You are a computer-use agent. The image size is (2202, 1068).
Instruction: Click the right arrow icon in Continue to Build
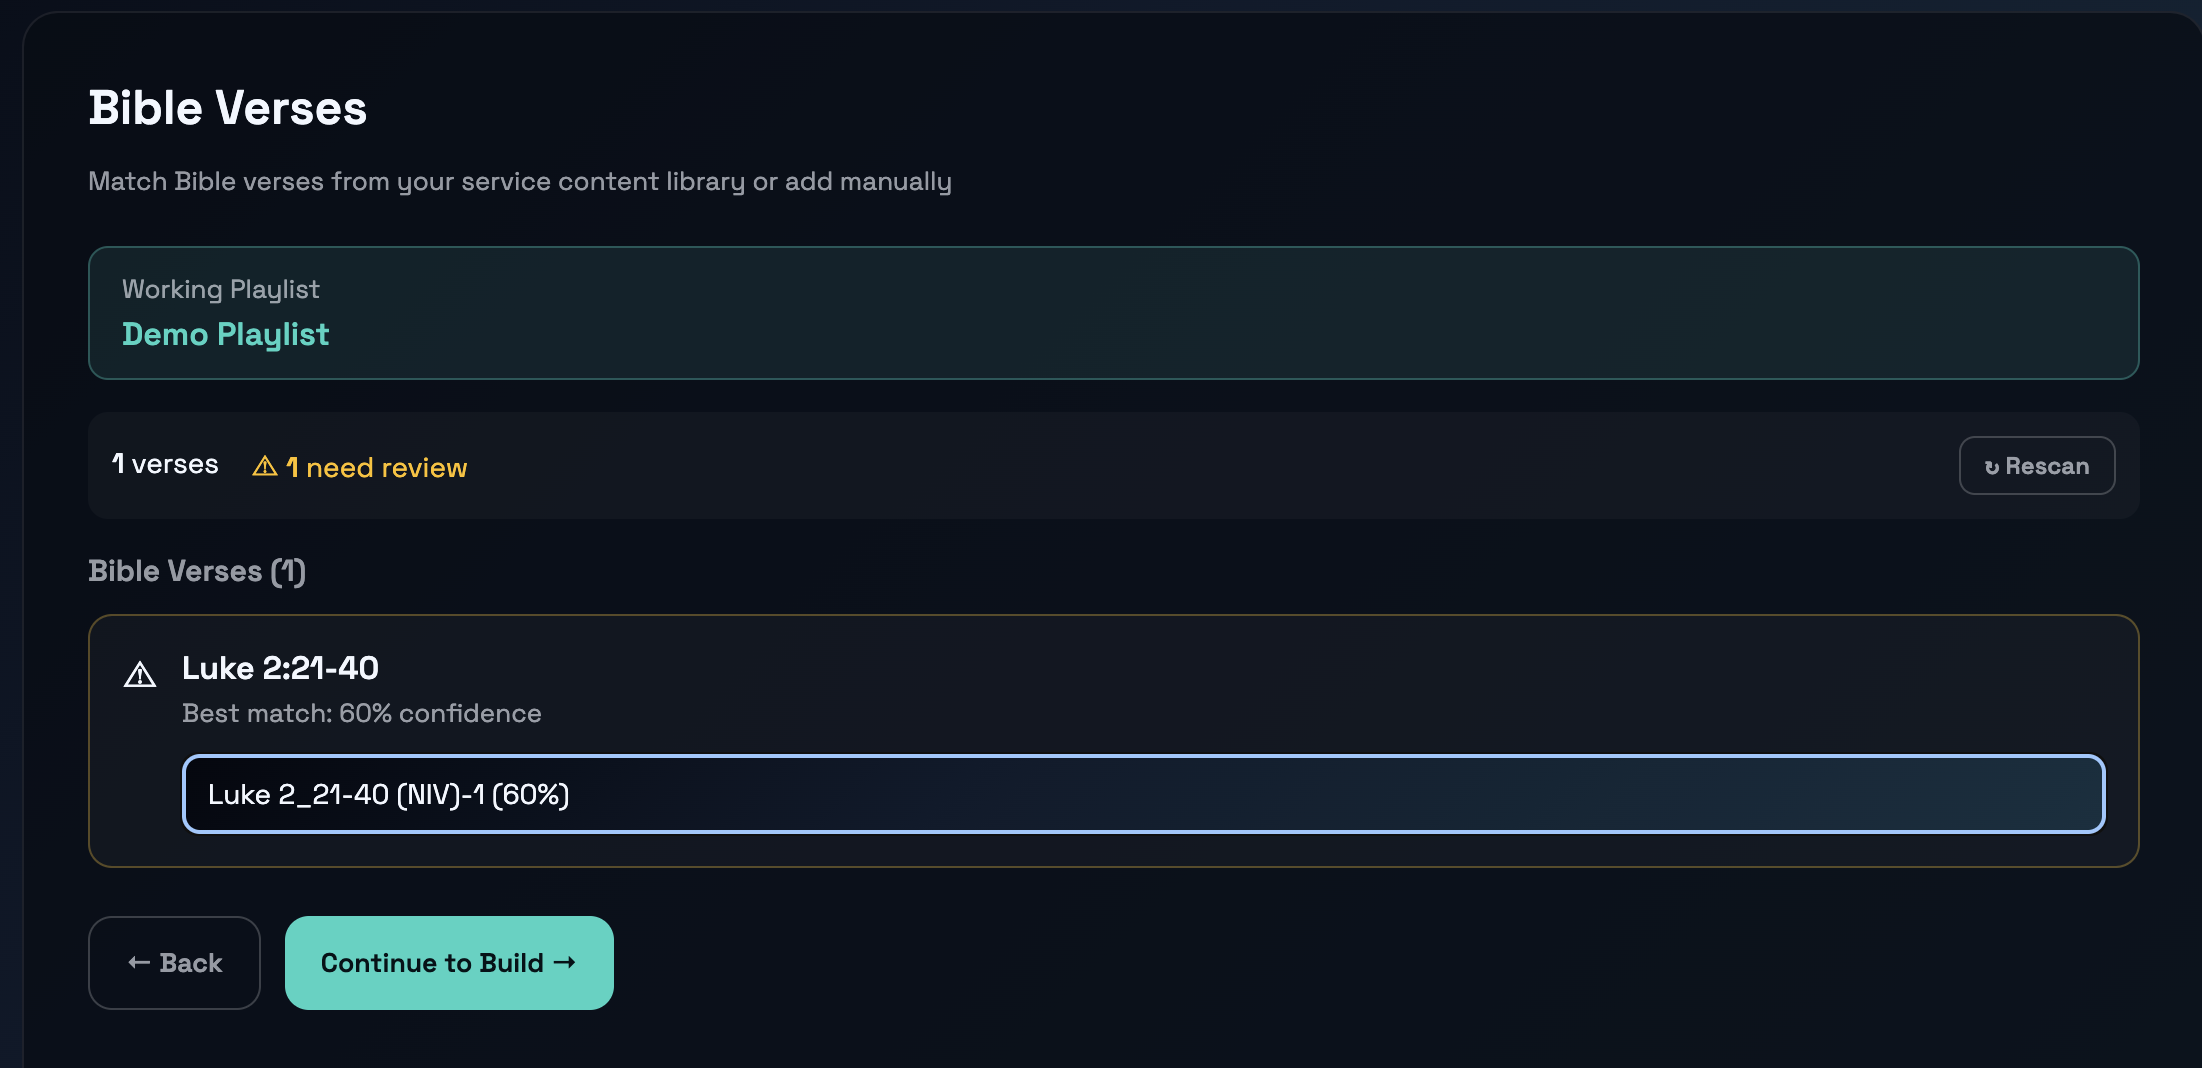coord(565,962)
